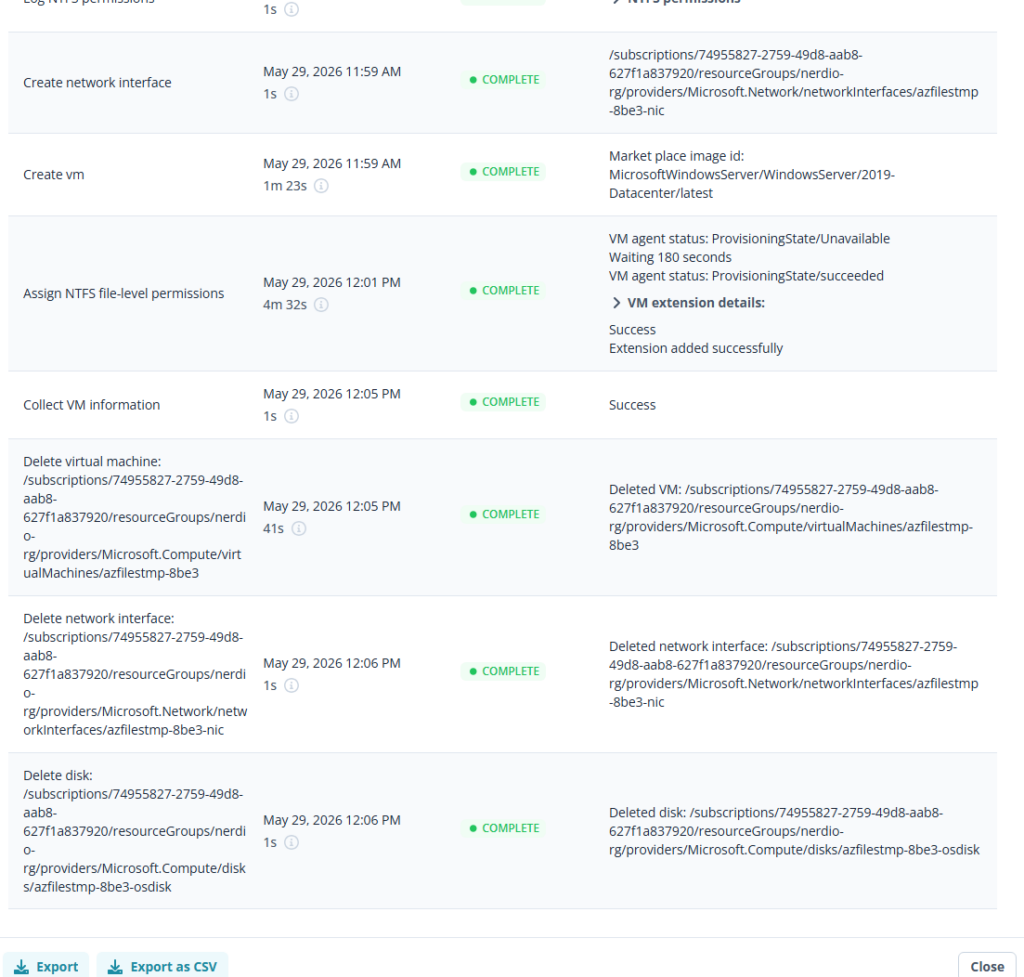The height and width of the screenshot is (977, 1024).
Task: Click COMPLETE status badge for Create vm
Action: (504, 172)
